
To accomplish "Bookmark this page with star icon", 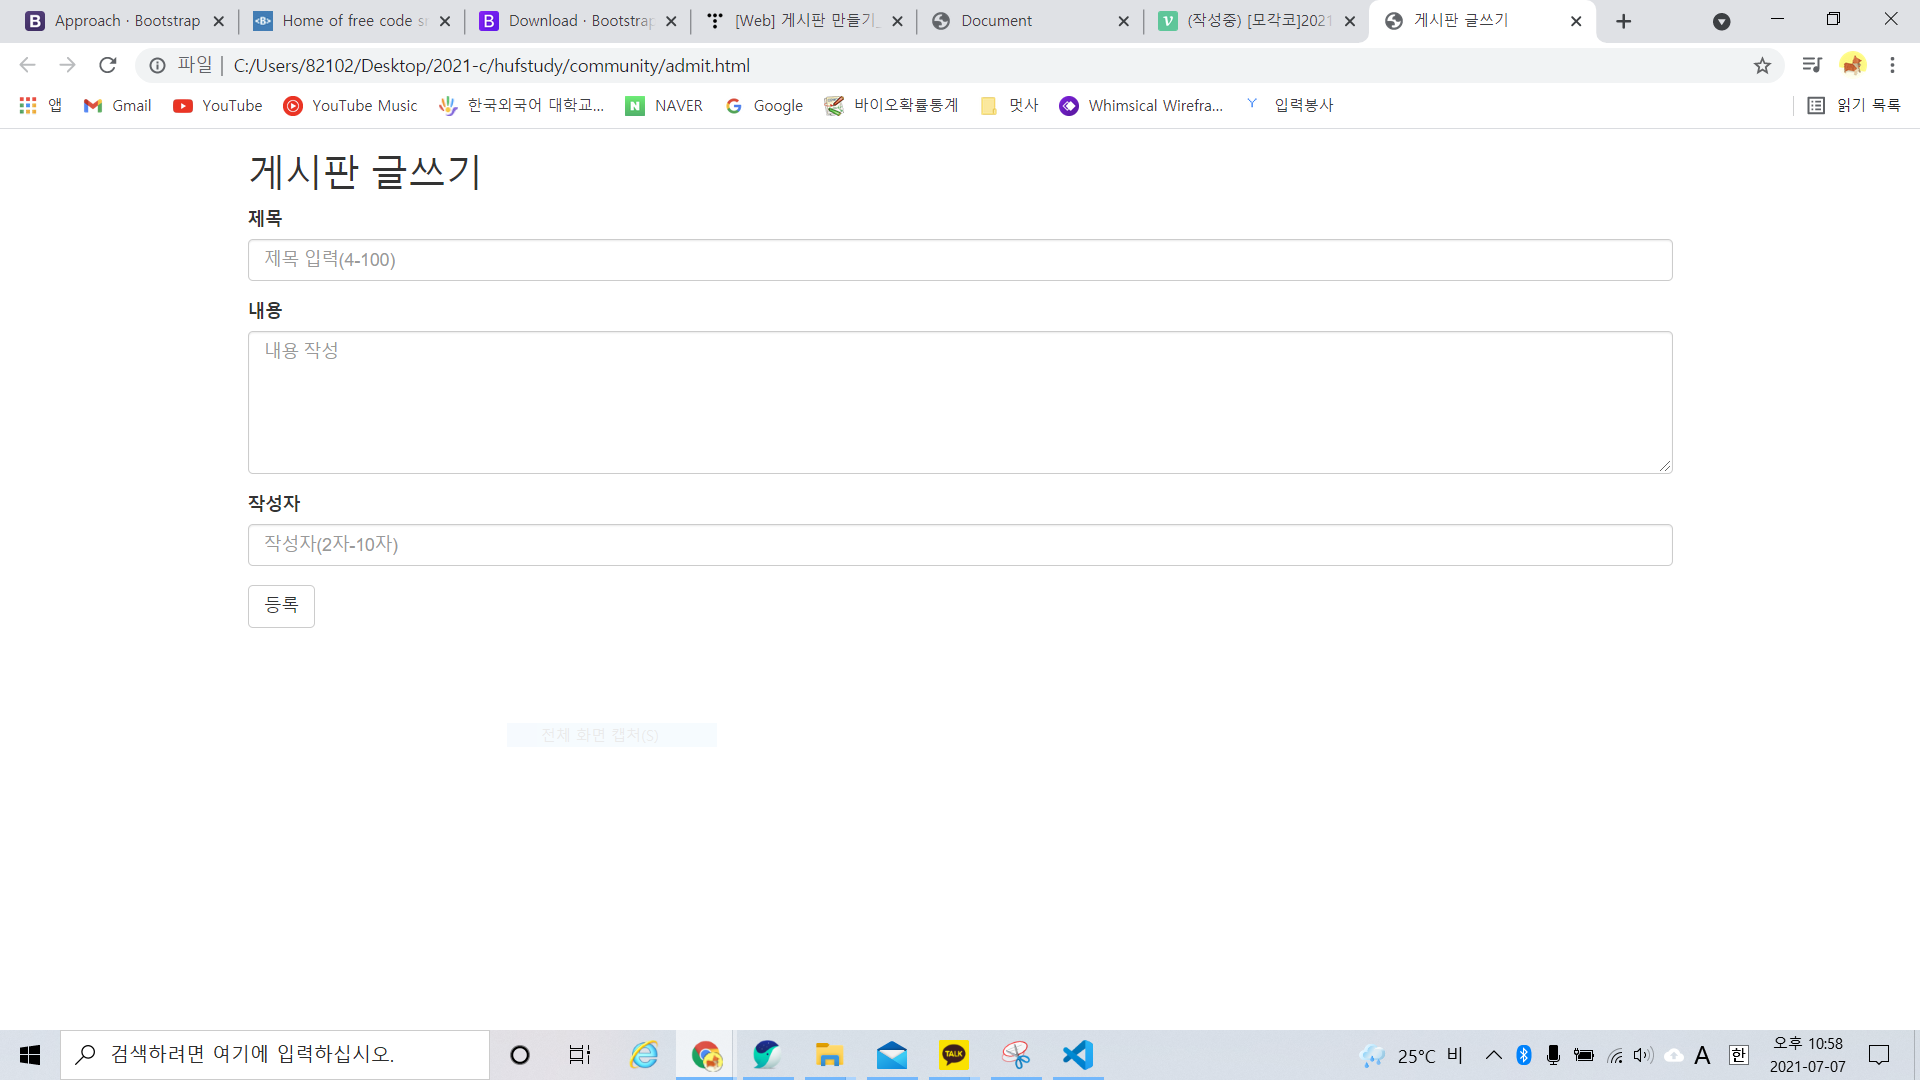I will [1762, 65].
